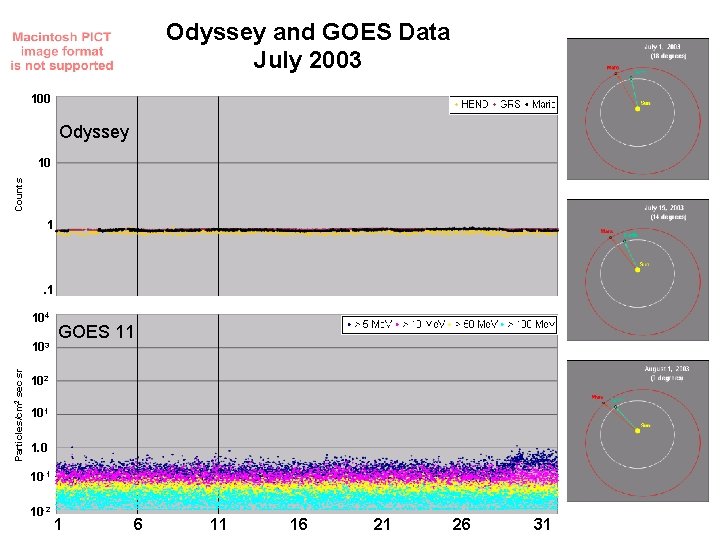The width and height of the screenshot is (720, 540).
Task: Click the 100 tick on the Counts axis
Action: tap(41, 99)
